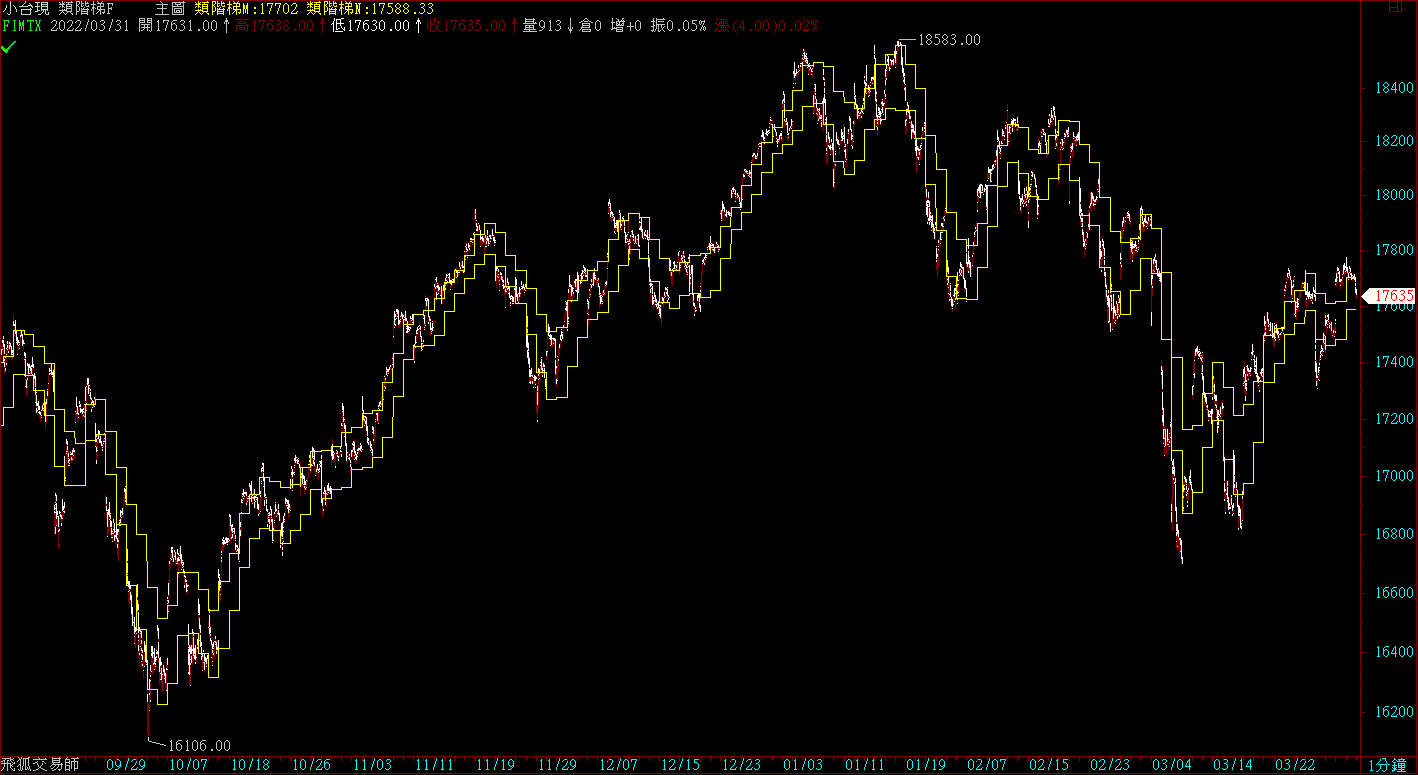Click the date 2022/03/31 in header
This screenshot has width=1418, height=775.
click(x=90, y=25)
